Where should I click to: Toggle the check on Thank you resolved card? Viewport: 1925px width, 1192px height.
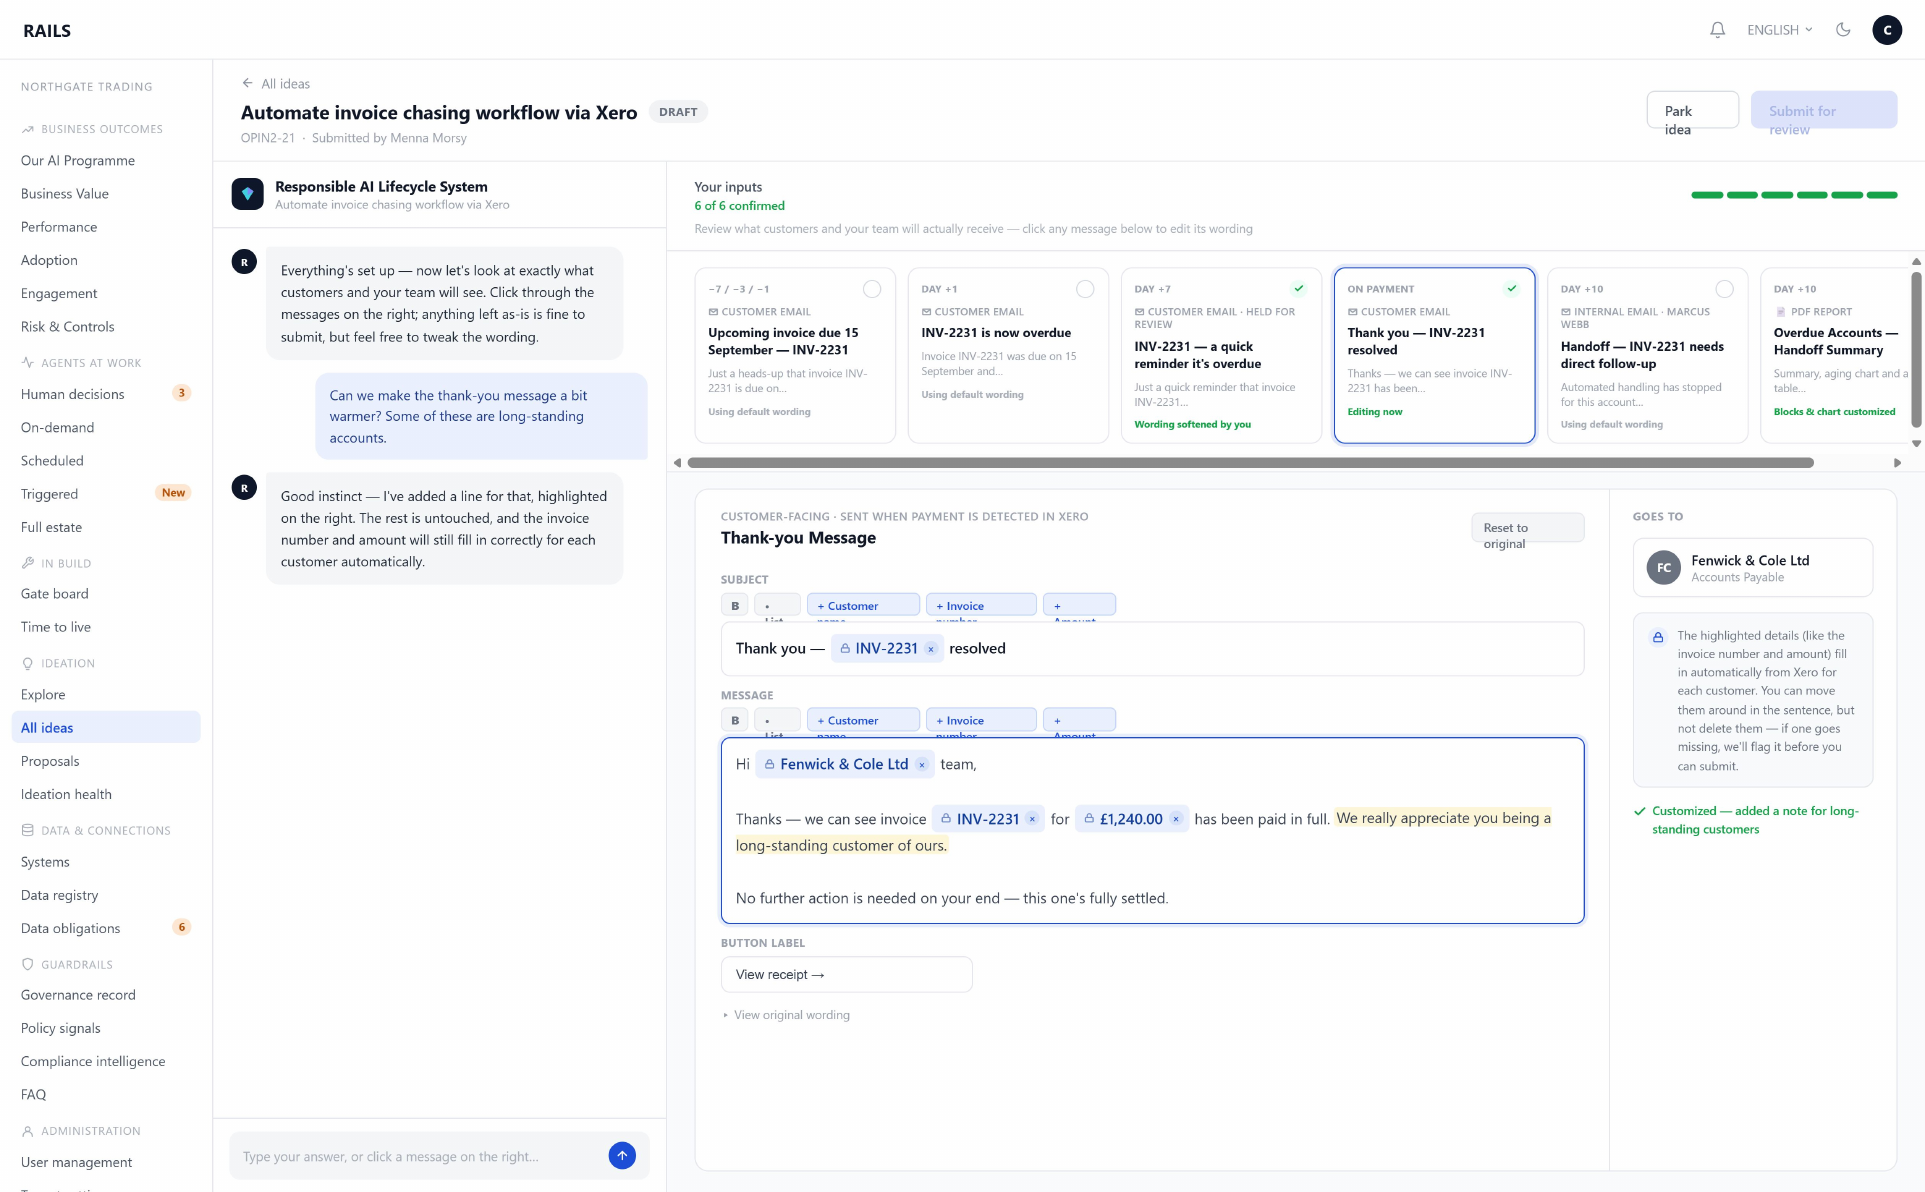(x=1511, y=289)
